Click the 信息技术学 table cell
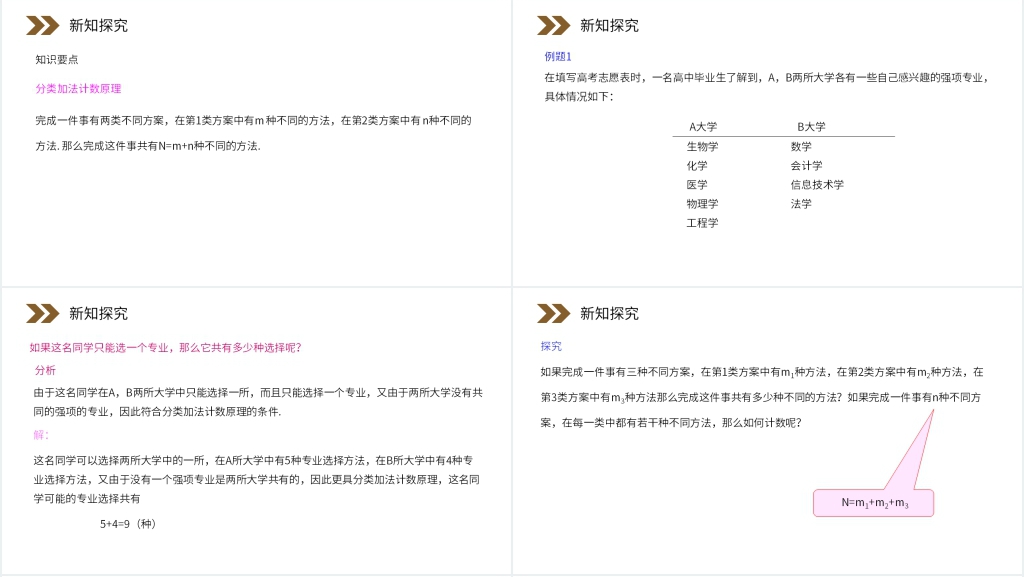Viewport: 1024px width, 577px height. pyautogui.click(x=817, y=185)
